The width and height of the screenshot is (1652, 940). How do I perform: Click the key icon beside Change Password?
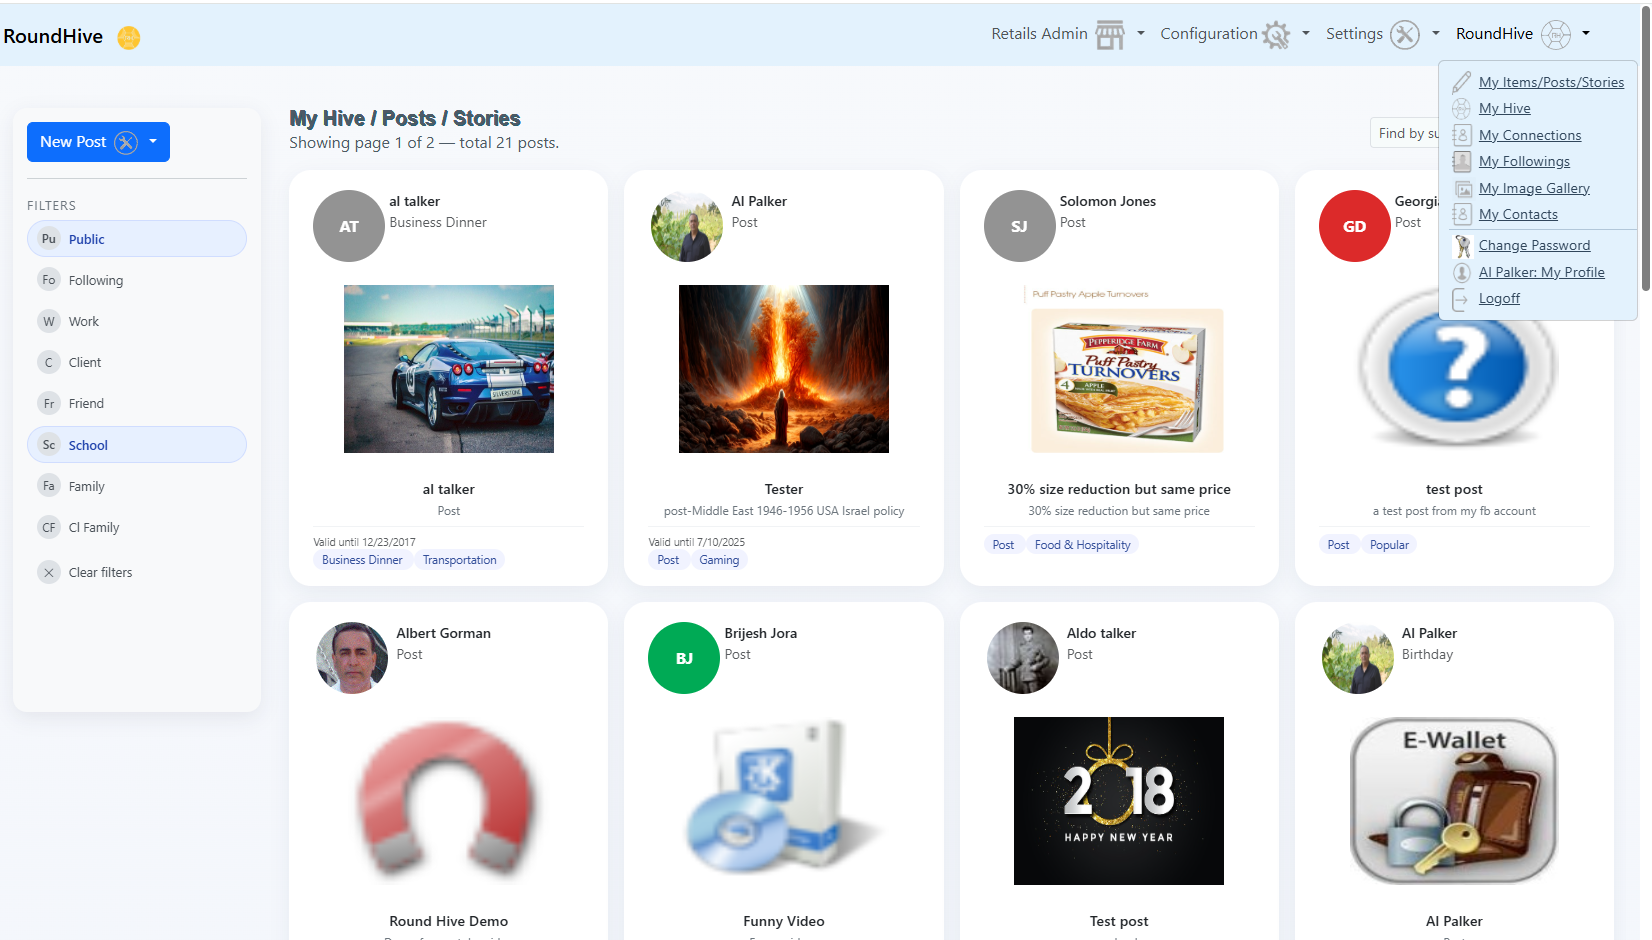pos(1462,245)
